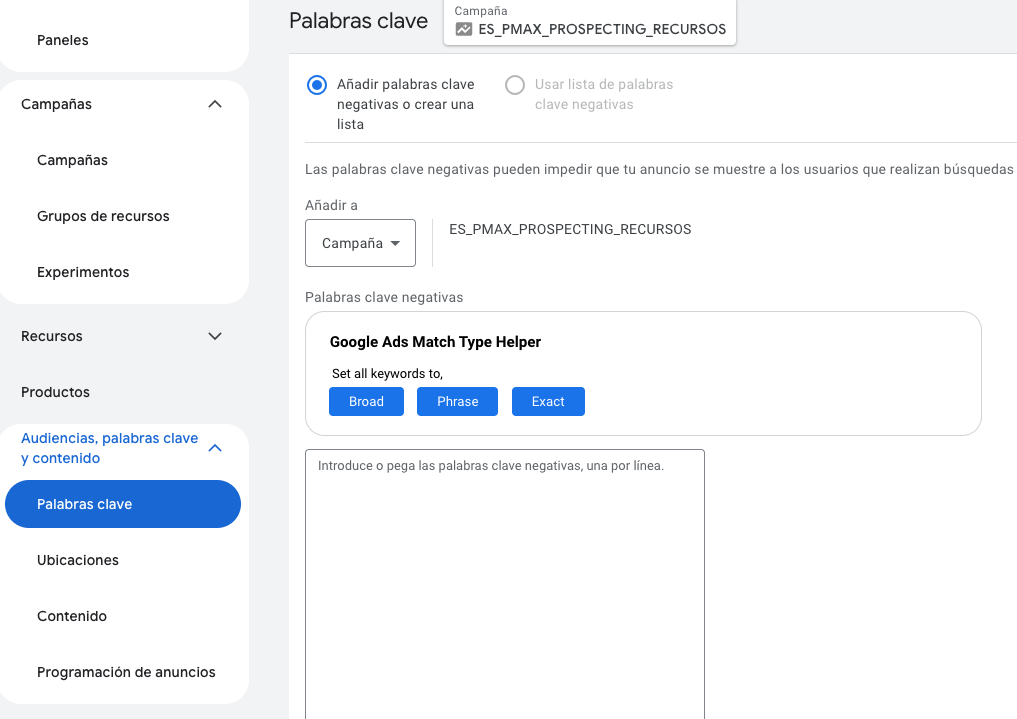Viewport: 1017px width, 719px height.
Task: Open Paneles in the sidebar
Action: 63,40
